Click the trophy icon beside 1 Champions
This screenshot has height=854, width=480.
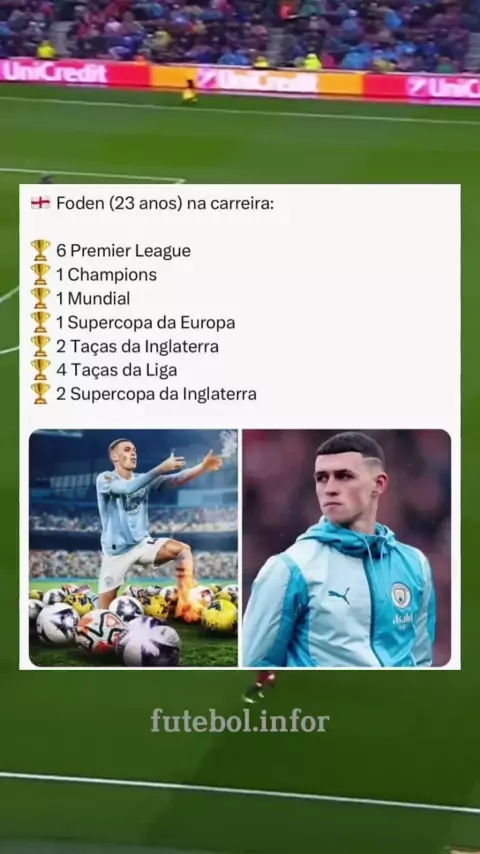pos(40,274)
